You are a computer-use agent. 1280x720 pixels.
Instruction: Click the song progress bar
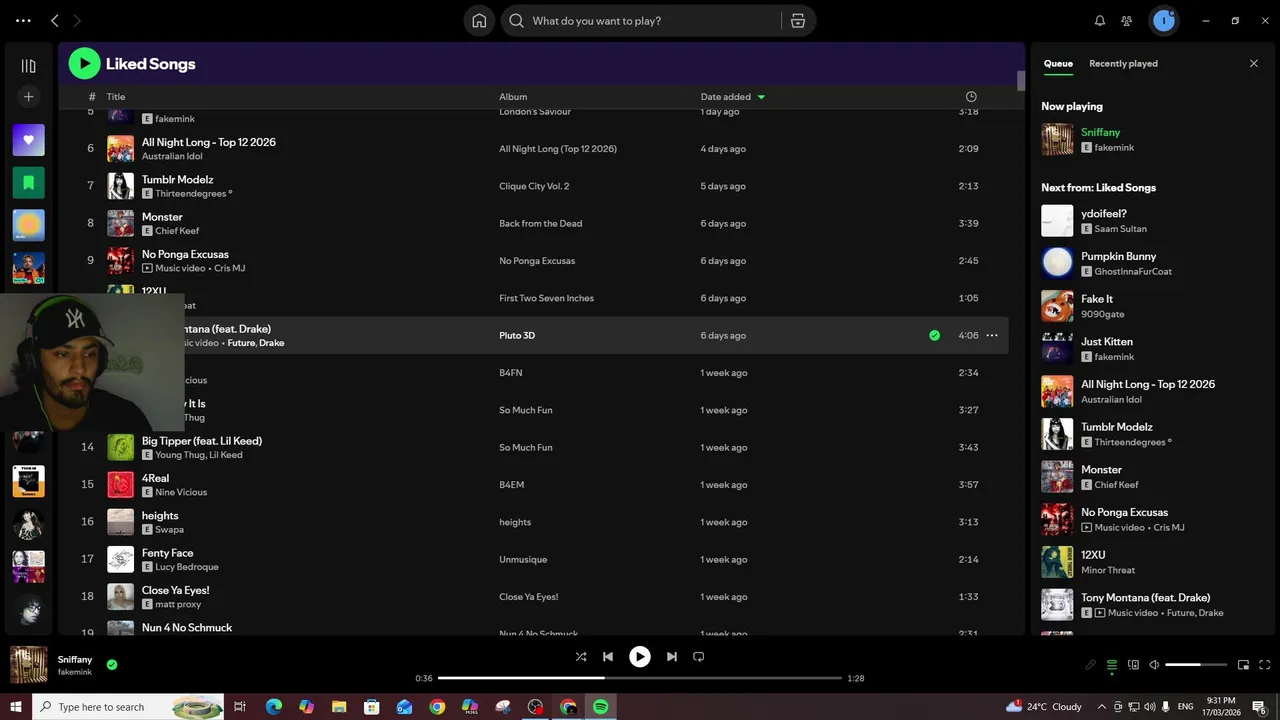click(x=640, y=678)
